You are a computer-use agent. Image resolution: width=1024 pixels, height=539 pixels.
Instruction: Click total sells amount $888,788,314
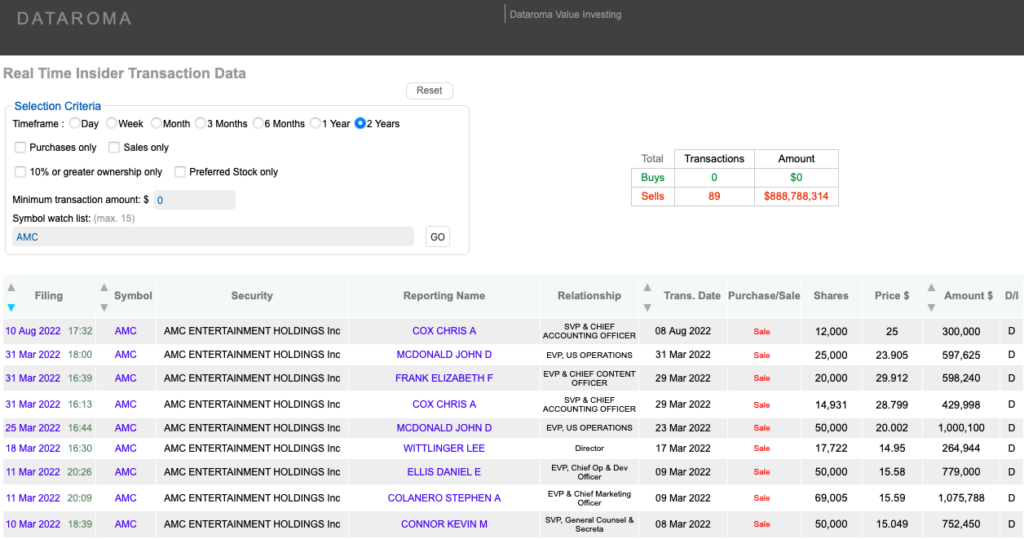tap(796, 196)
